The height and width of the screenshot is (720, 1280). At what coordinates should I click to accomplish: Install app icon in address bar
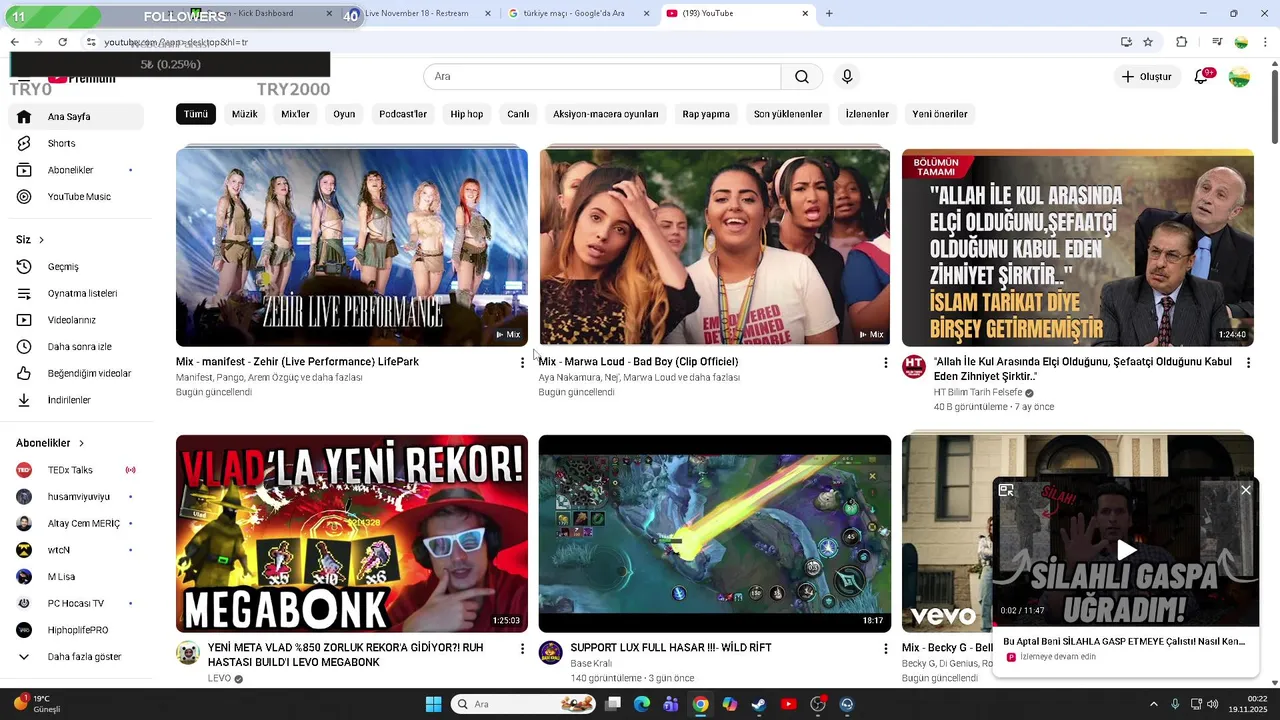pyautogui.click(x=1126, y=42)
